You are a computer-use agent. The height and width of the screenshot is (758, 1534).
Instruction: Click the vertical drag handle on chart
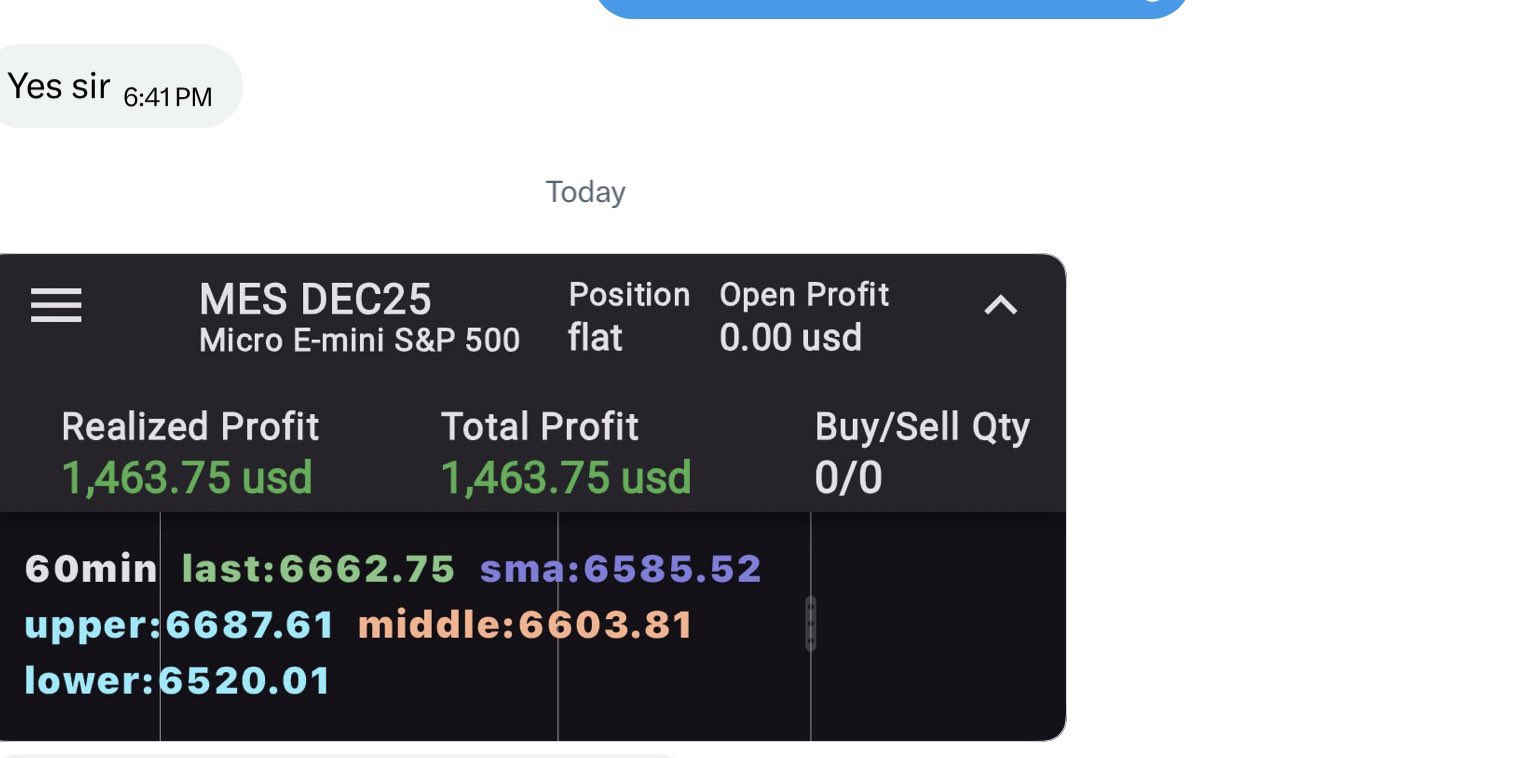[810, 624]
